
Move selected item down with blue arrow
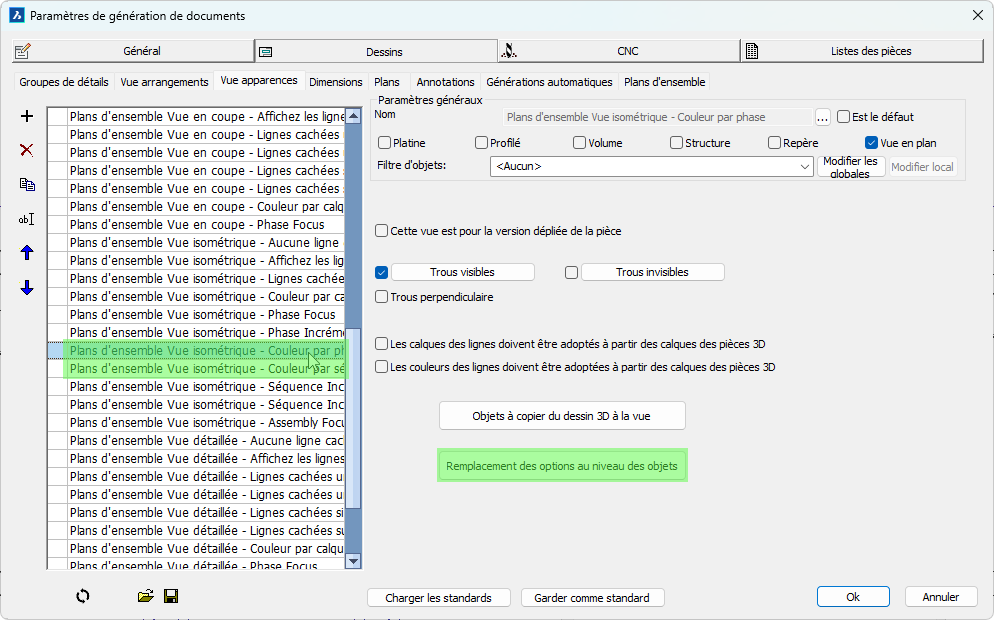tap(27, 288)
